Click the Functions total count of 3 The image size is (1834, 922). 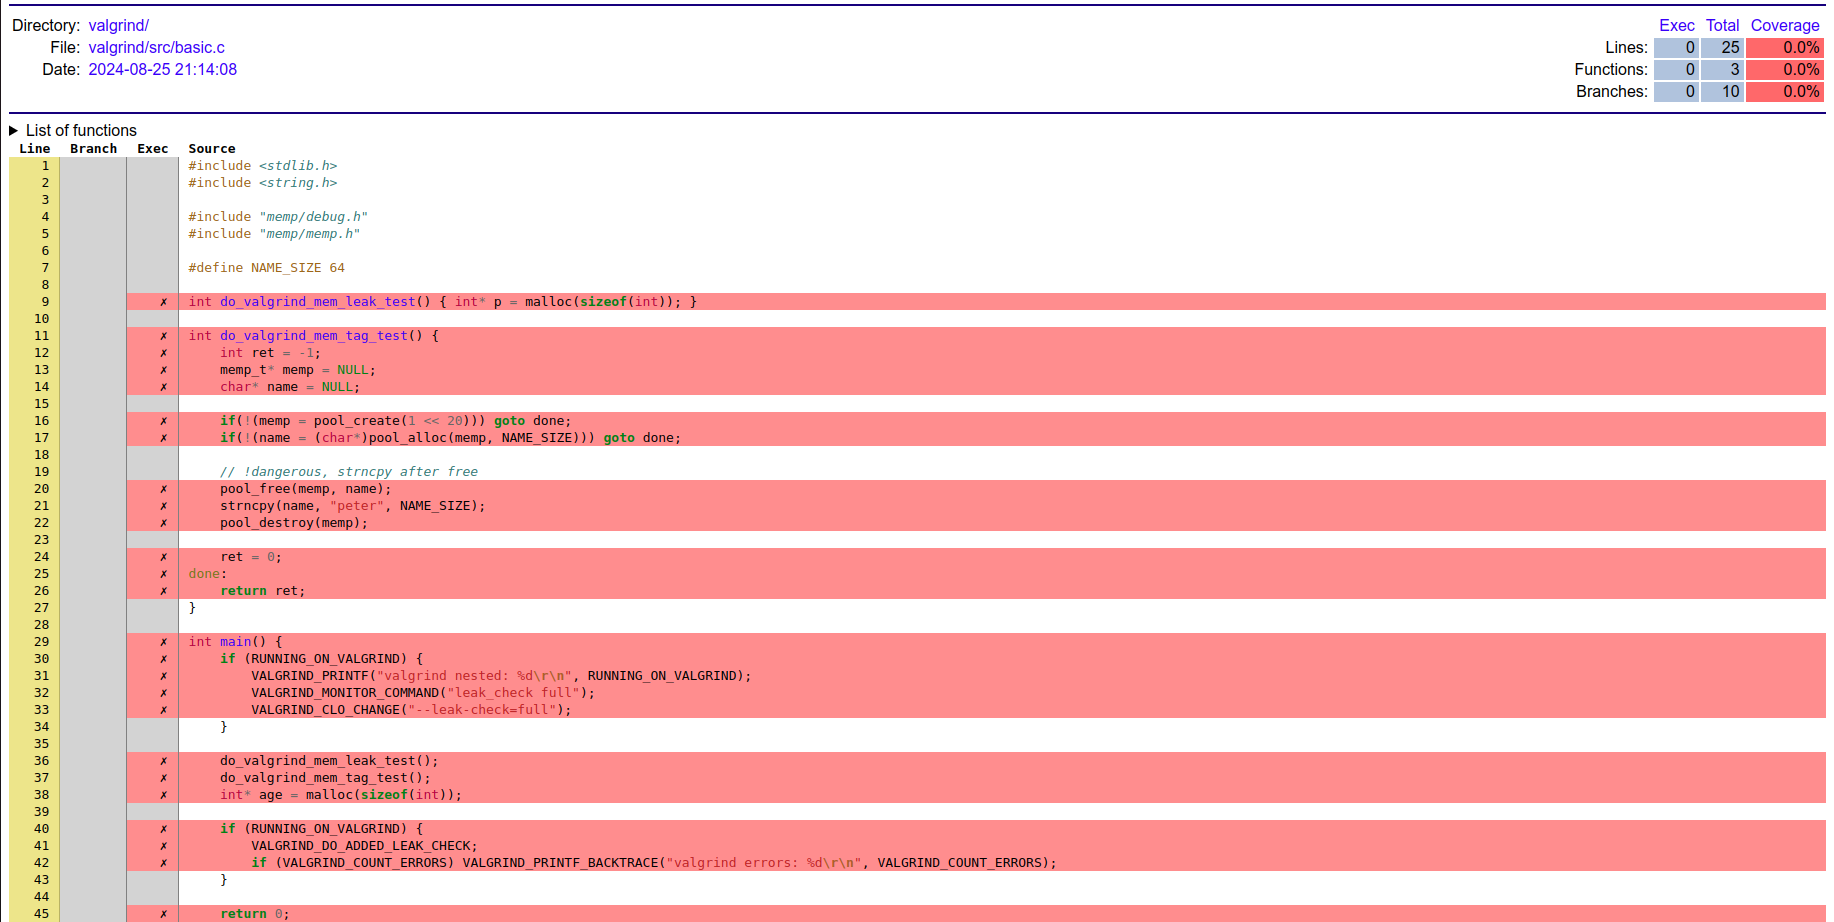tap(1722, 70)
